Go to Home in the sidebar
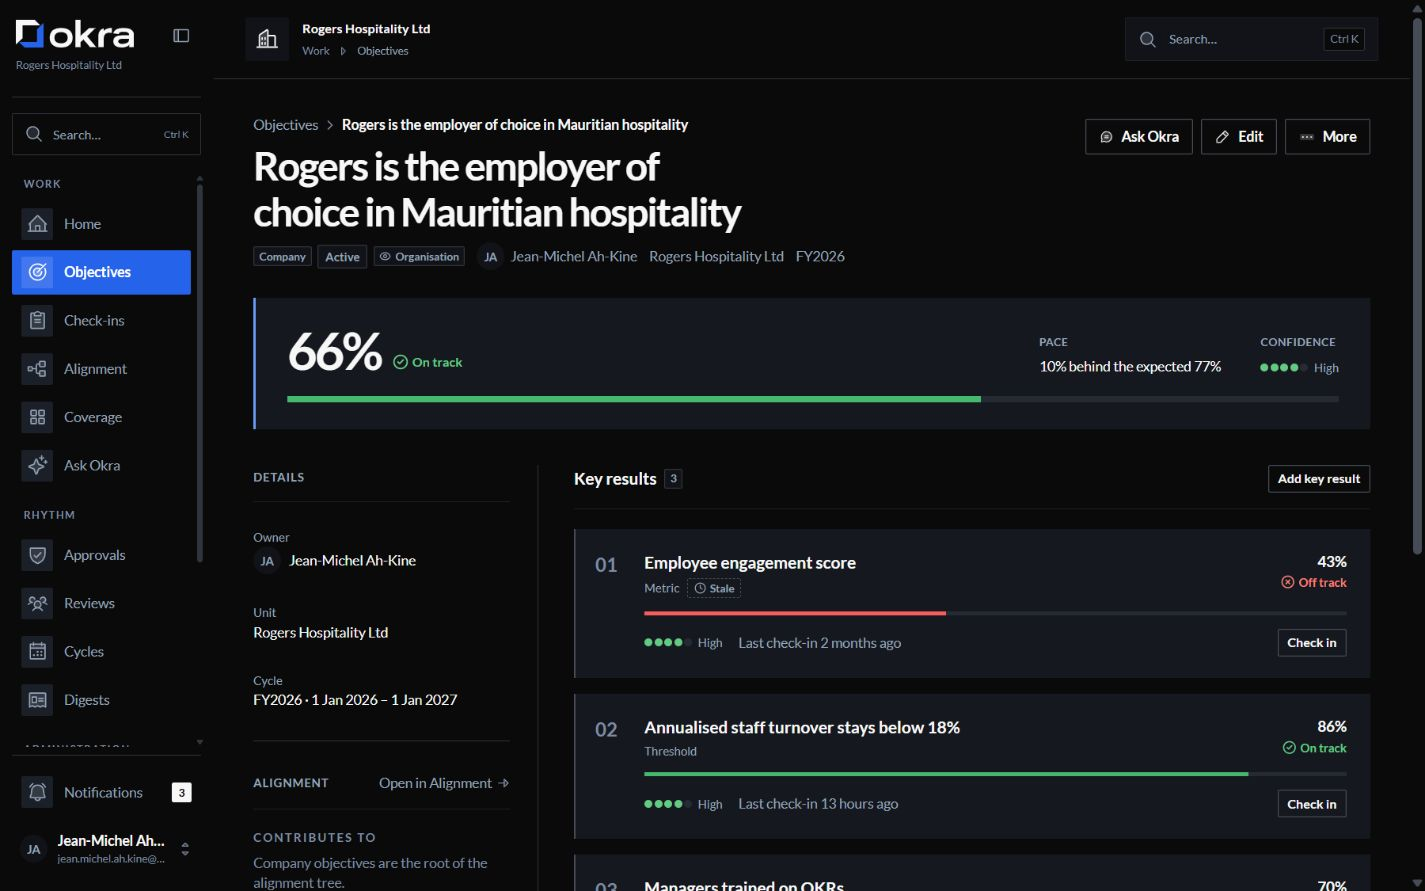Viewport: 1425px width, 891px height. pos(101,224)
